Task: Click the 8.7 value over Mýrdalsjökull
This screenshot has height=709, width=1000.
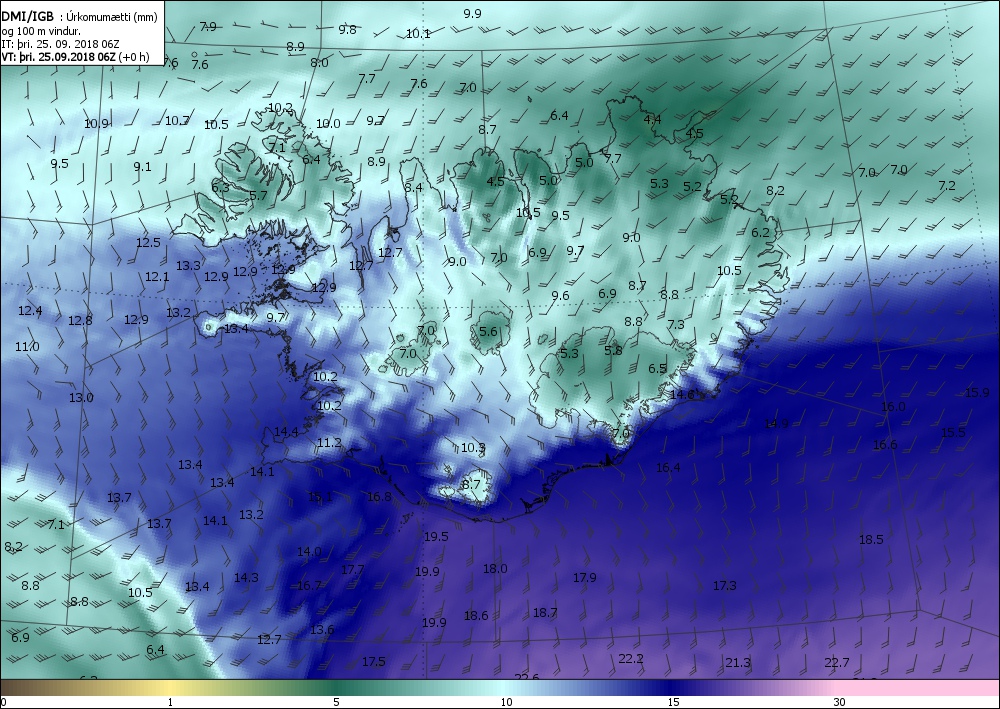Action: click(x=471, y=485)
